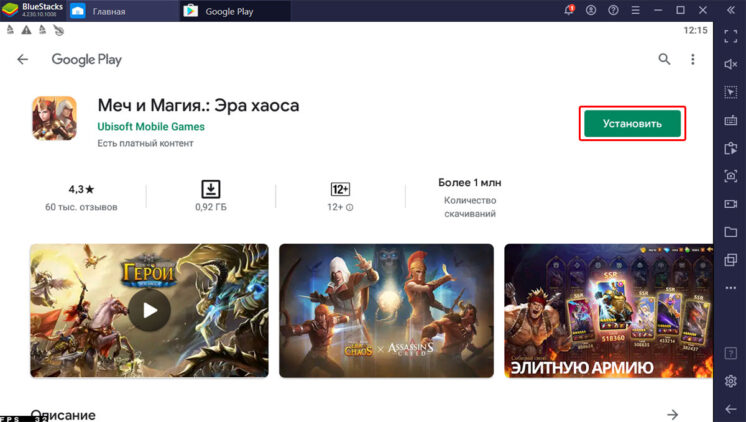Screen dimensions: 746x422
Task: Open Ubisoft Mobile Games developer page
Action: [x=151, y=127]
